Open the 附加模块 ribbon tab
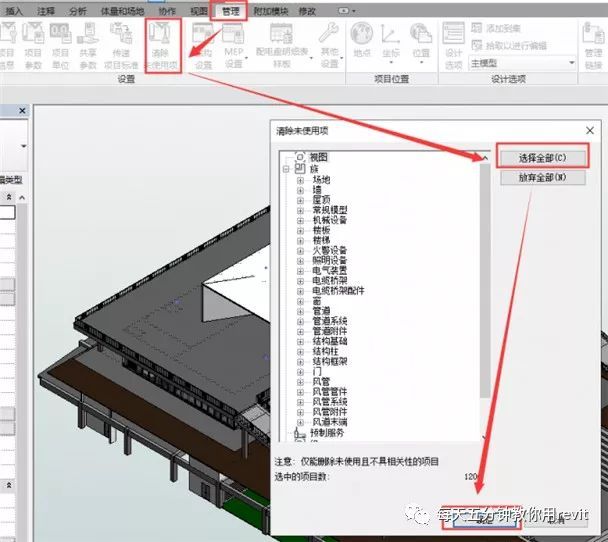 pos(273,11)
